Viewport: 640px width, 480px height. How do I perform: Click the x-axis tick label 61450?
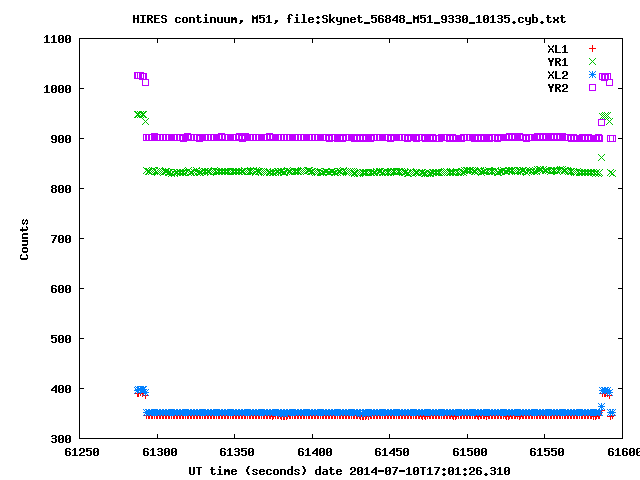pyautogui.click(x=392, y=452)
